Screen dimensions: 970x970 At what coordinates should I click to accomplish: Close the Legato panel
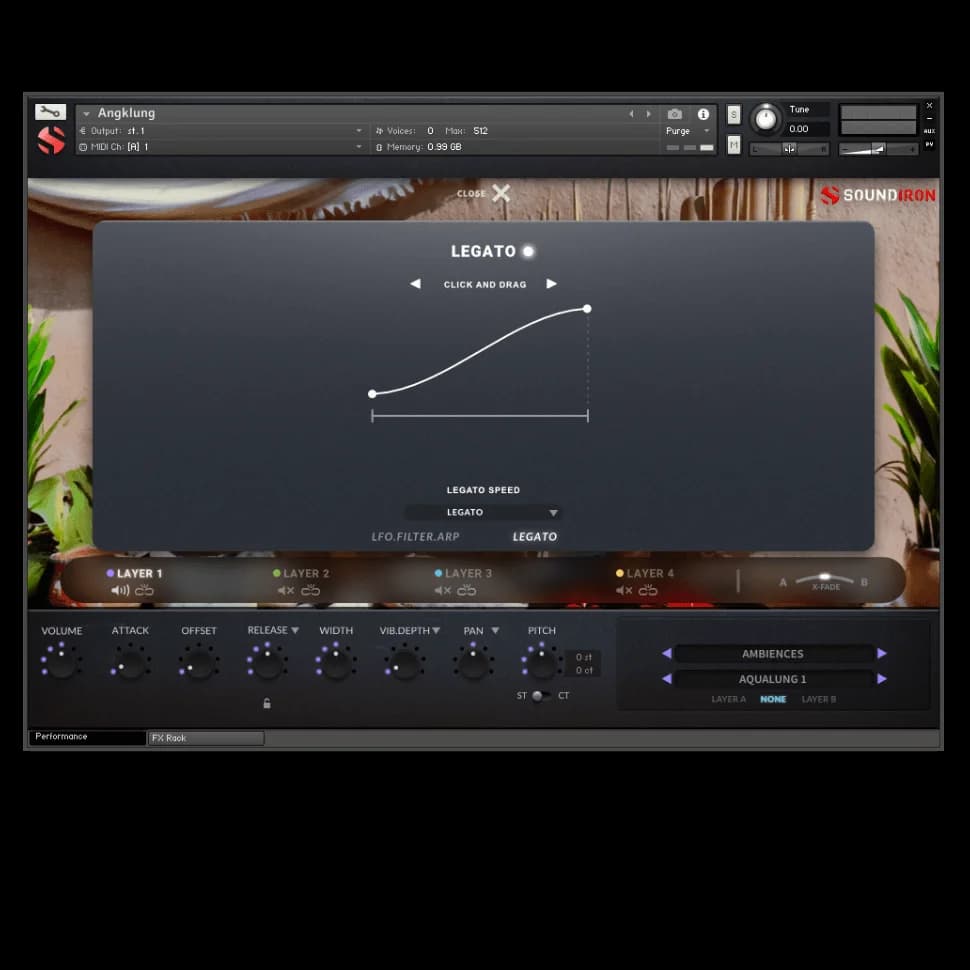(x=500, y=193)
